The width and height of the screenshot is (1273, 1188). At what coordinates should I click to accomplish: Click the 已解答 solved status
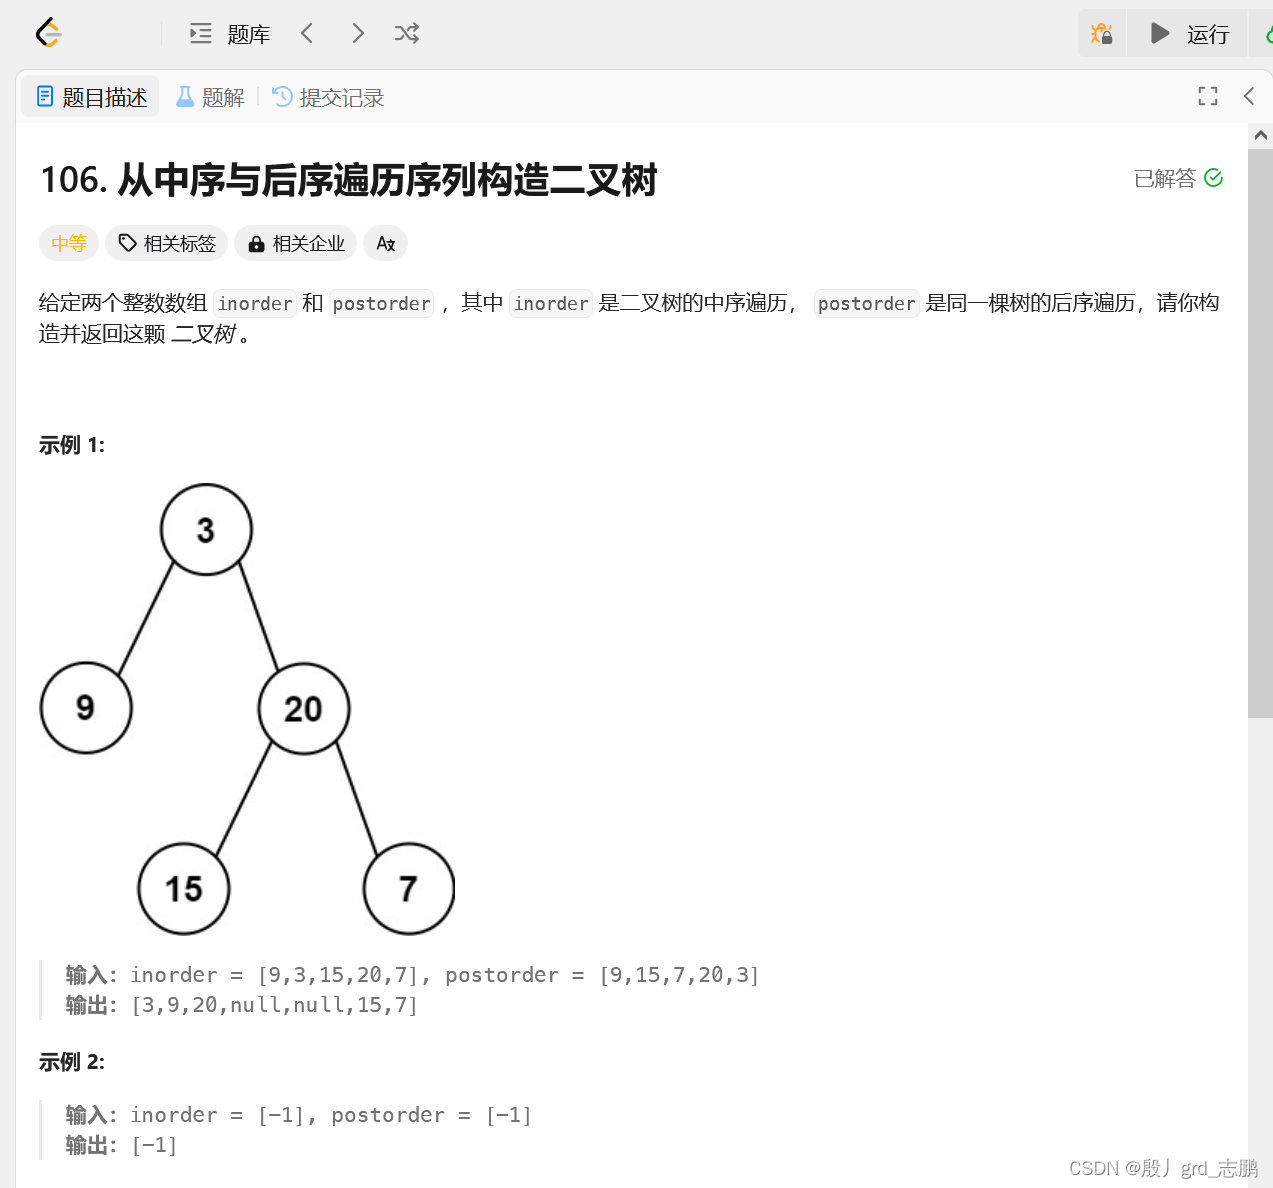tap(1178, 178)
